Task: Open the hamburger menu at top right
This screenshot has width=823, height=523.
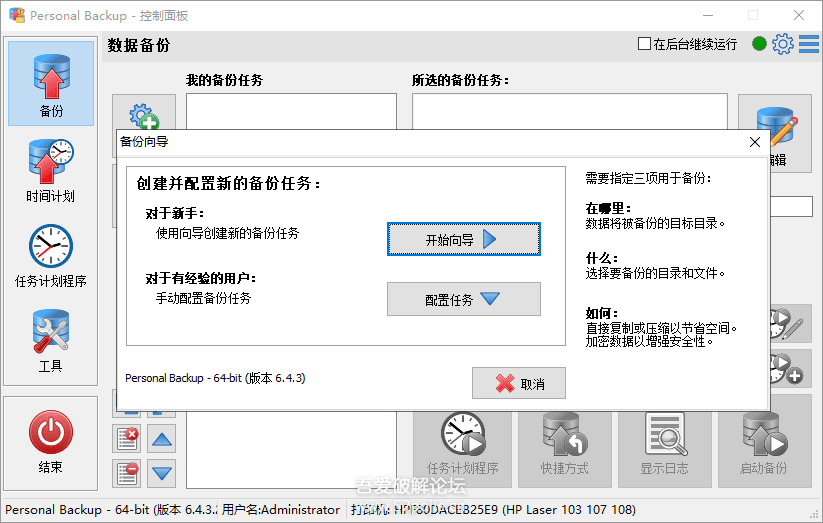Action: (x=808, y=44)
